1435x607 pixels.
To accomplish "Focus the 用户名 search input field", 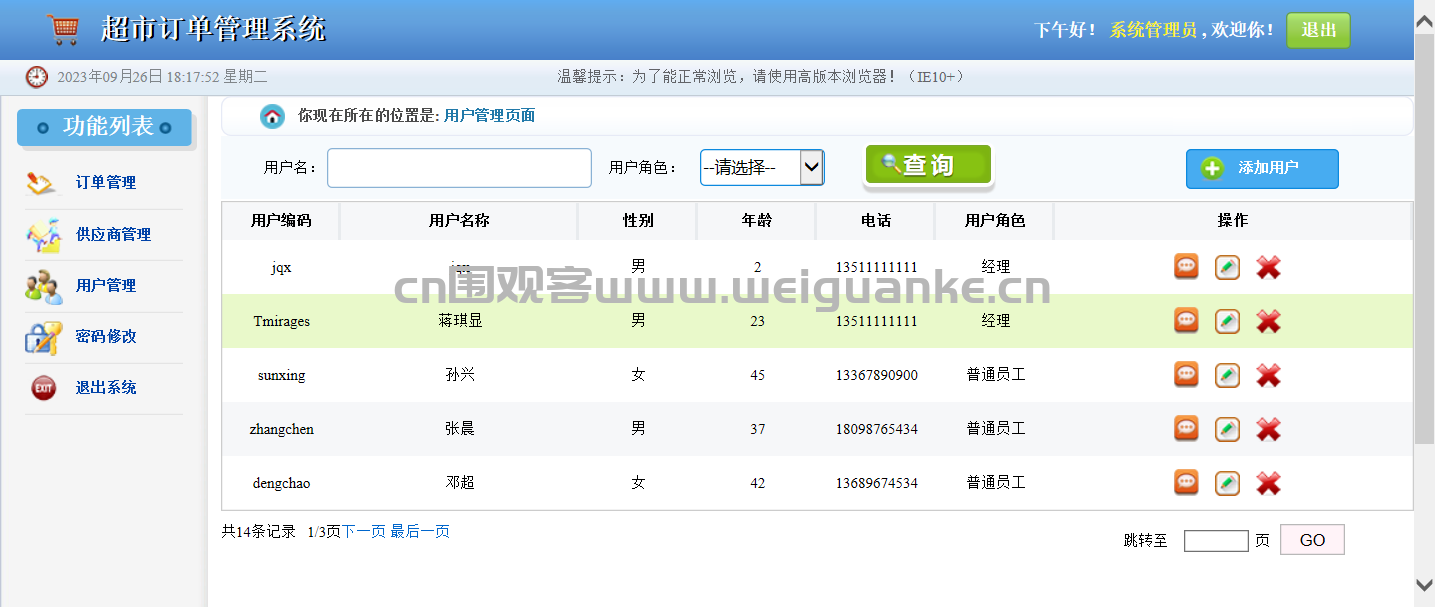I will [x=459, y=168].
